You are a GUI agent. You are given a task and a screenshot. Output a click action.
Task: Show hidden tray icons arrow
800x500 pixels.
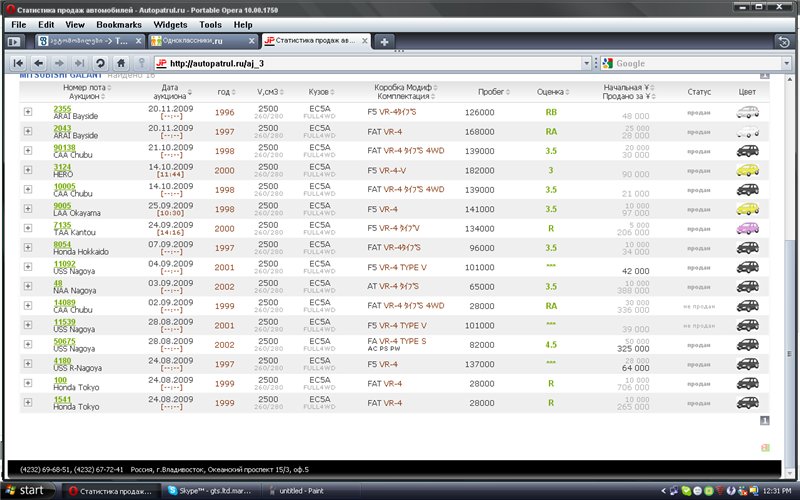[x=663, y=491]
